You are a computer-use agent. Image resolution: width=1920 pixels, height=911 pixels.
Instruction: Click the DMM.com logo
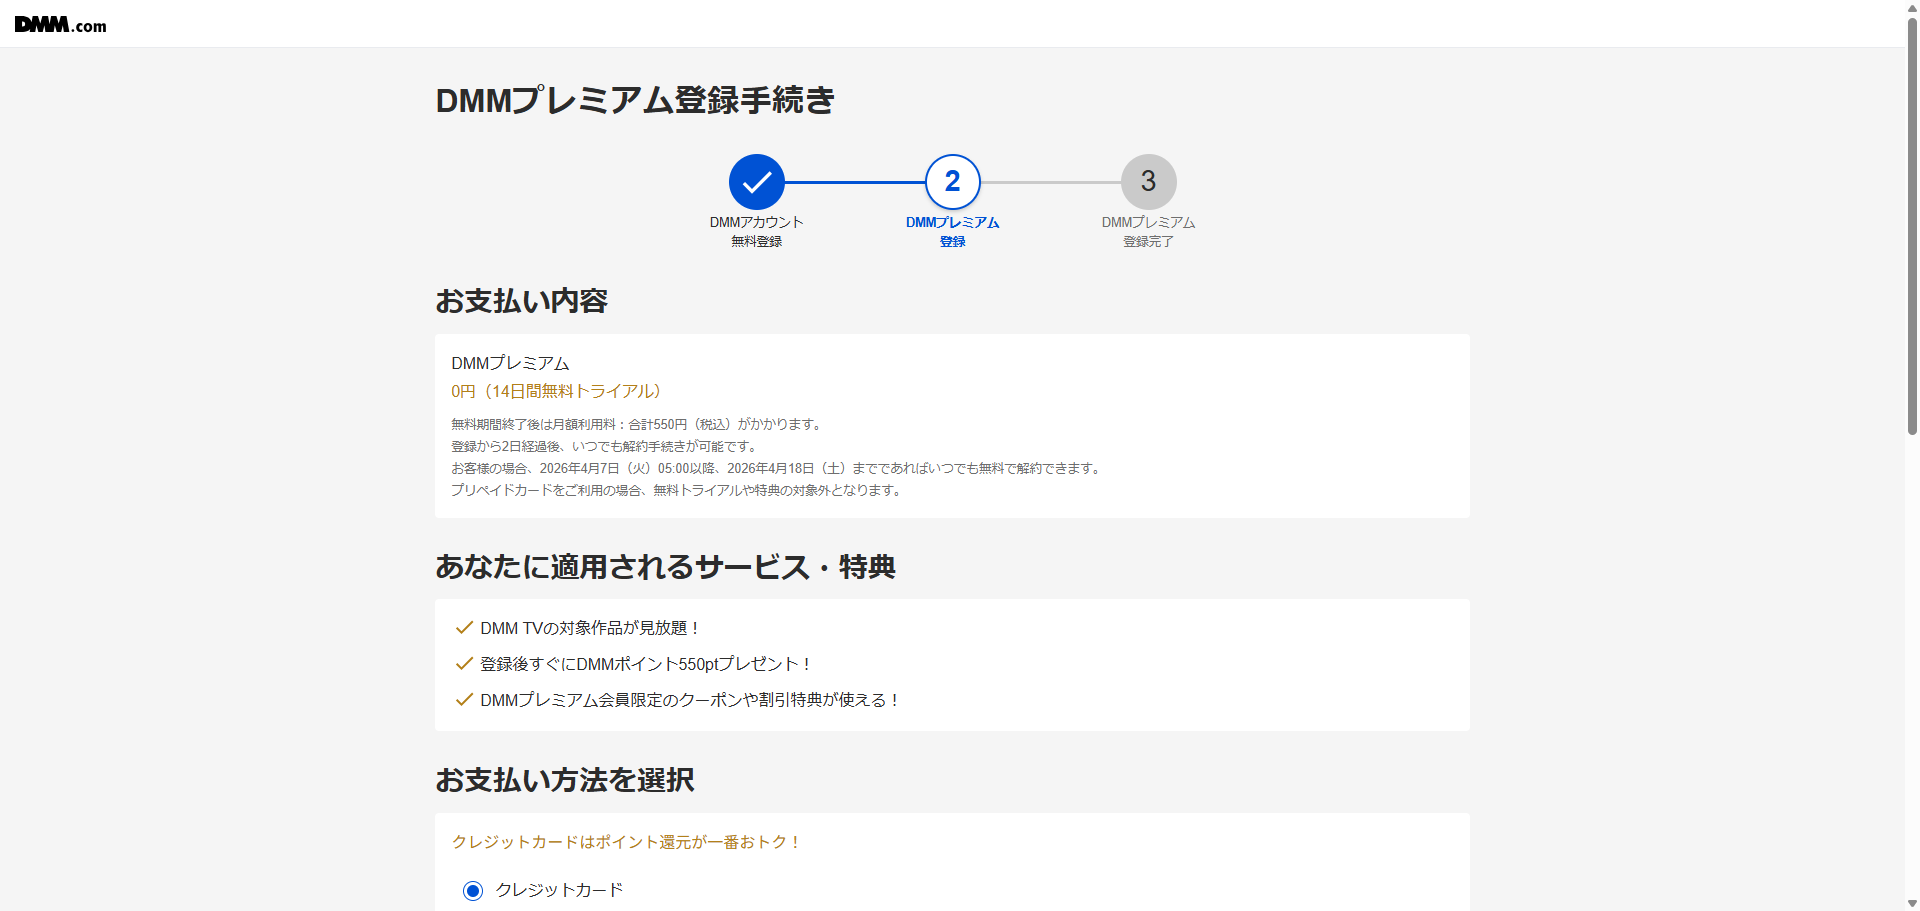pos(60,25)
